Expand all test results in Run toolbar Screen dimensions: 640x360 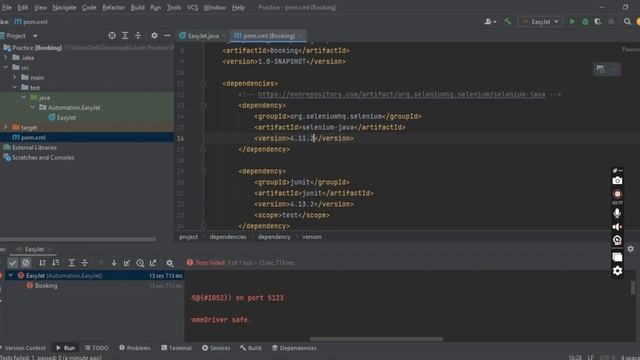tap(71, 263)
